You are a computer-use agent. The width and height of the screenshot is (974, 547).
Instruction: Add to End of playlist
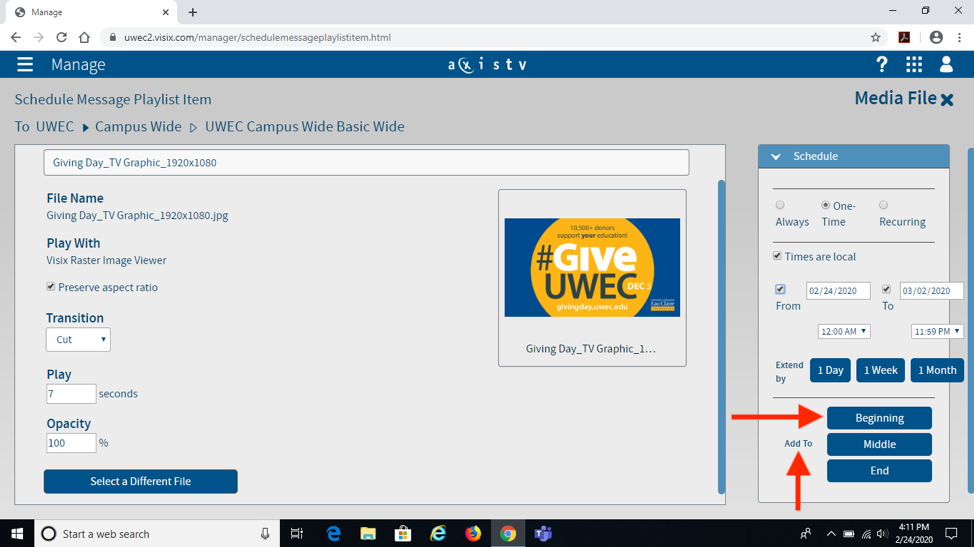click(879, 471)
